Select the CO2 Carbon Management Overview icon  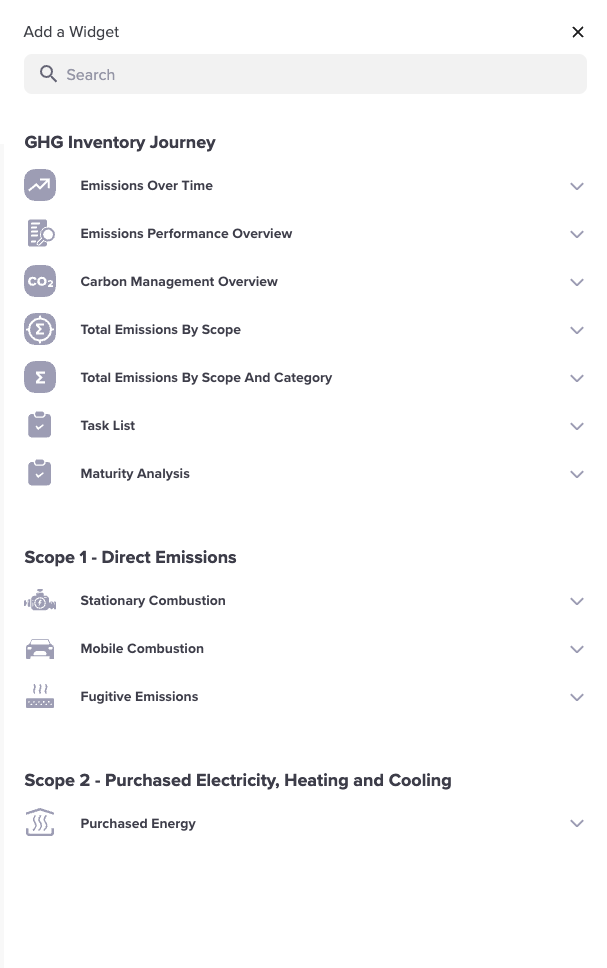click(x=40, y=281)
